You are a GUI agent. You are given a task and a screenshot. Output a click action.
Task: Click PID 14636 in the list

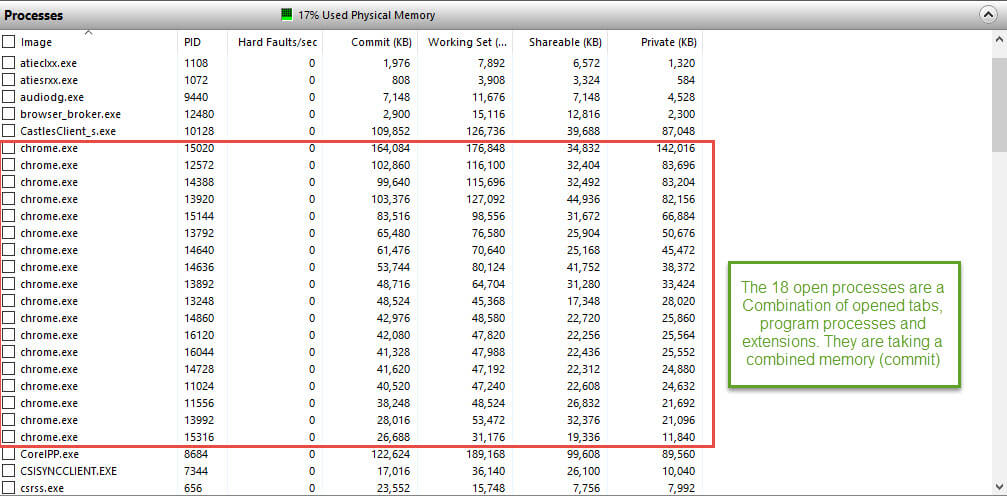click(198, 267)
